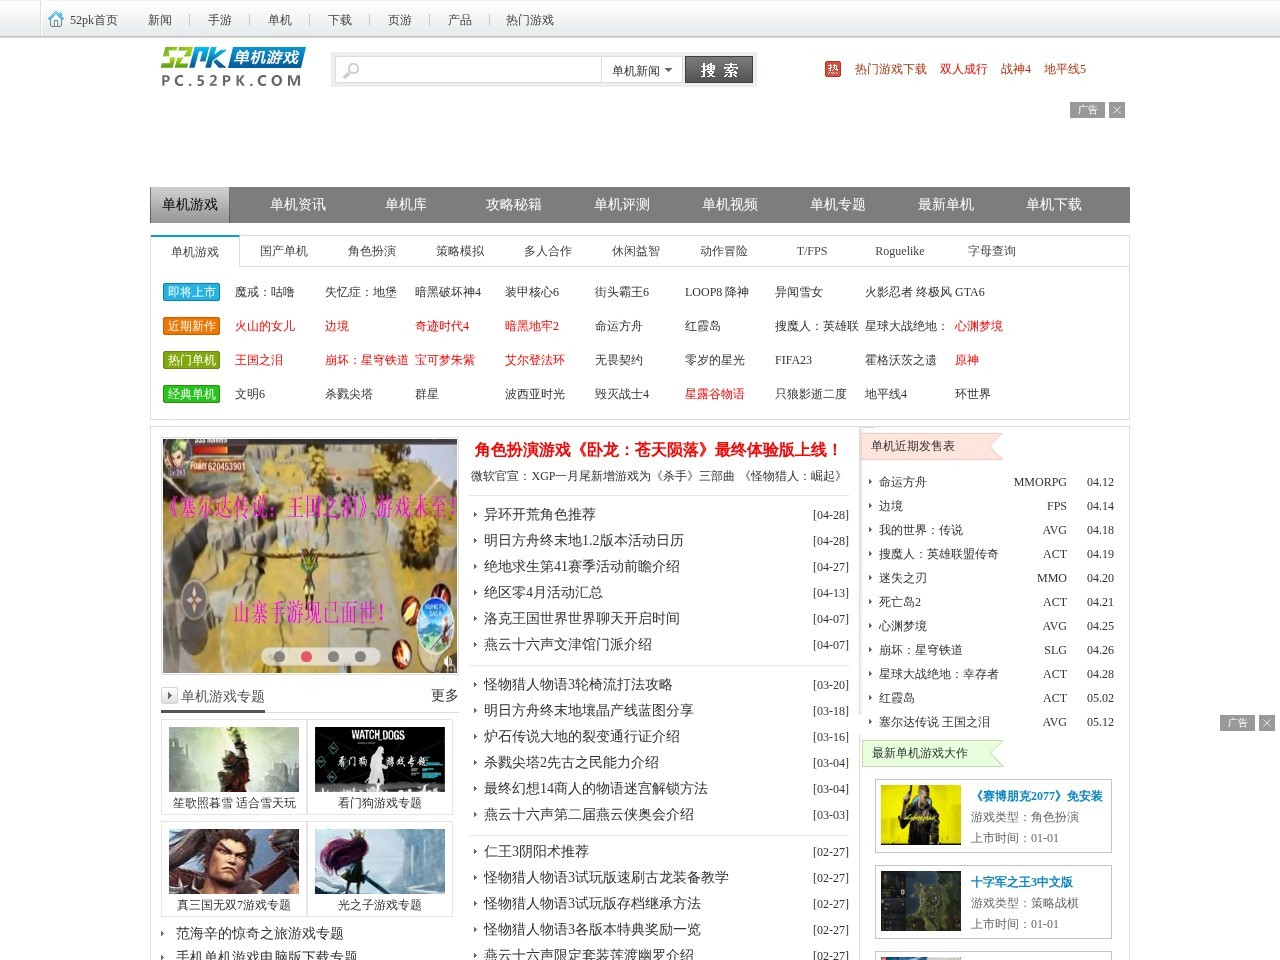Click the red 热 hot icon
Screen dimensions: 1280x960
[x=833, y=69]
